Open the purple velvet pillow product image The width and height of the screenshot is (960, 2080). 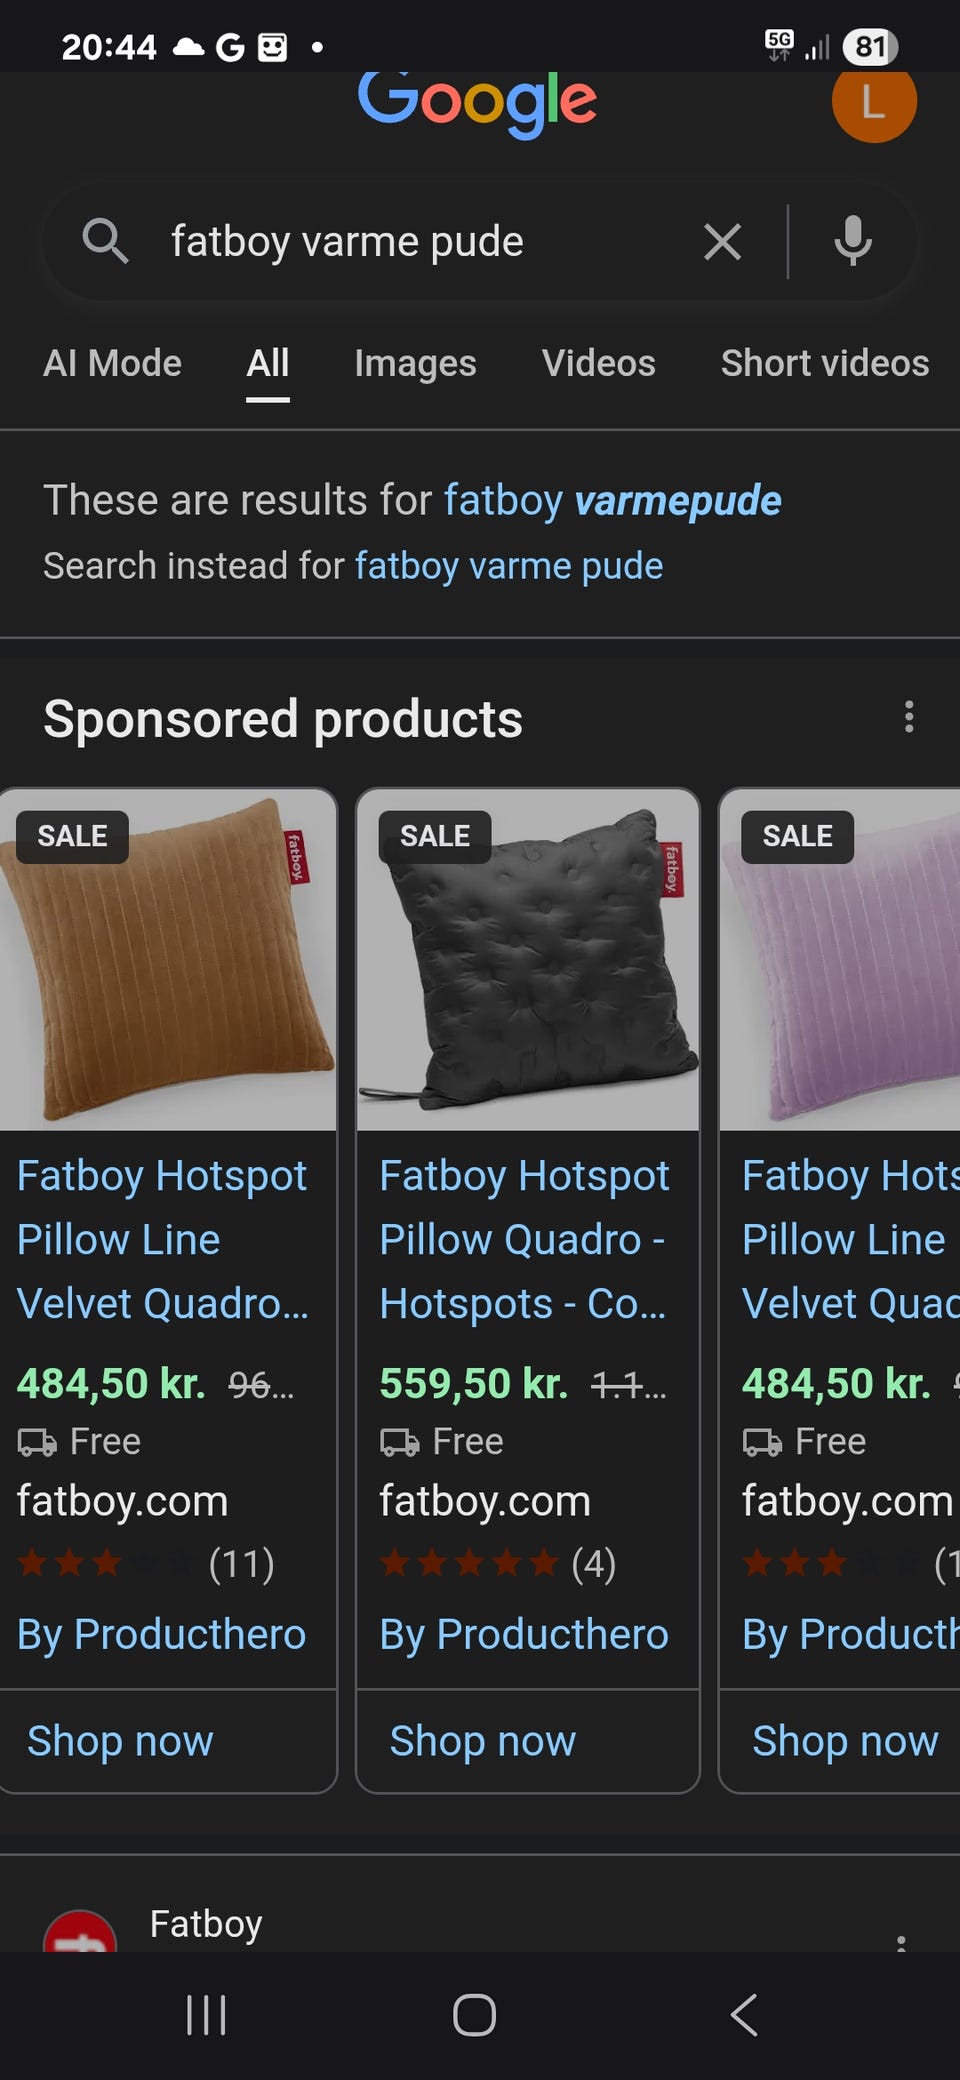pos(840,960)
